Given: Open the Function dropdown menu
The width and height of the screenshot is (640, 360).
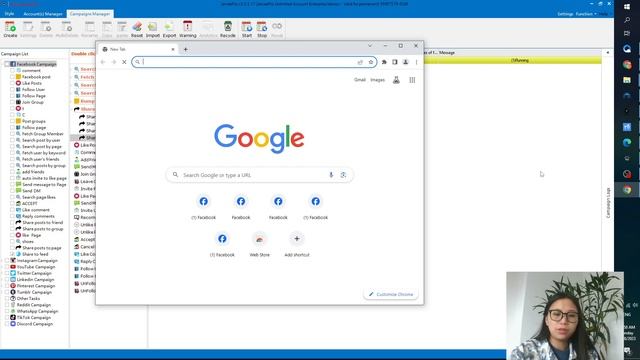Looking at the screenshot, I should click(585, 14).
